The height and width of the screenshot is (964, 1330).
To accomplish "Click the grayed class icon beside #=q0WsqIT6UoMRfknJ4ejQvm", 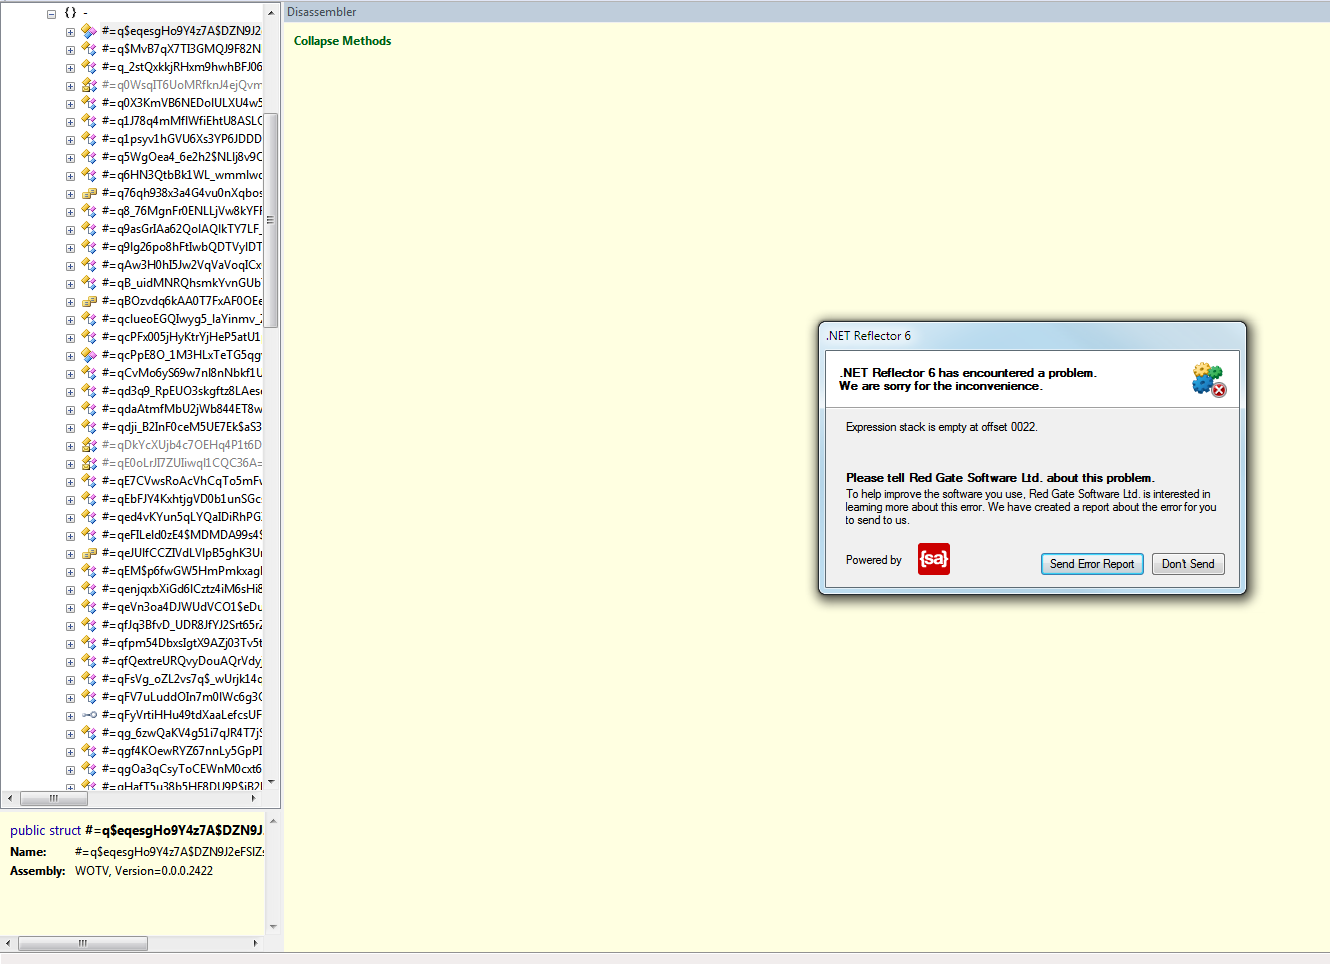I will pyautogui.click(x=89, y=85).
